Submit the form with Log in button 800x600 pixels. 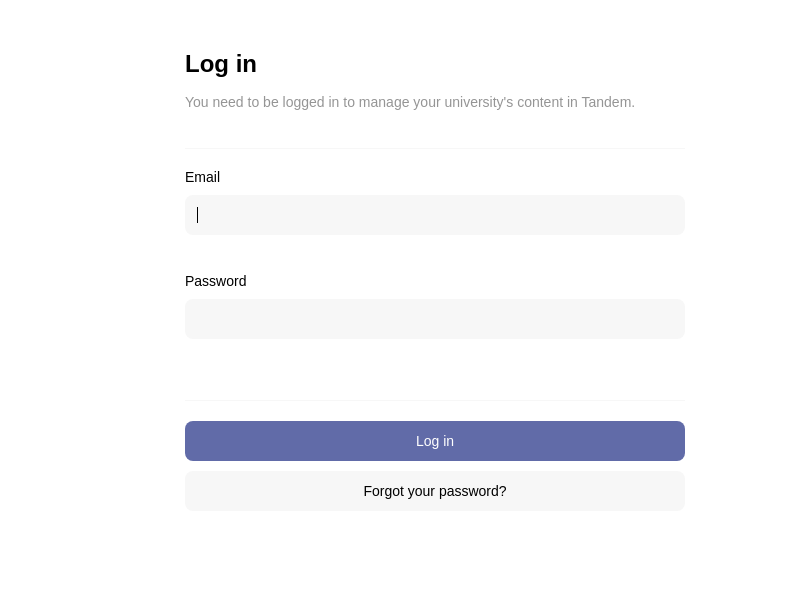435,441
